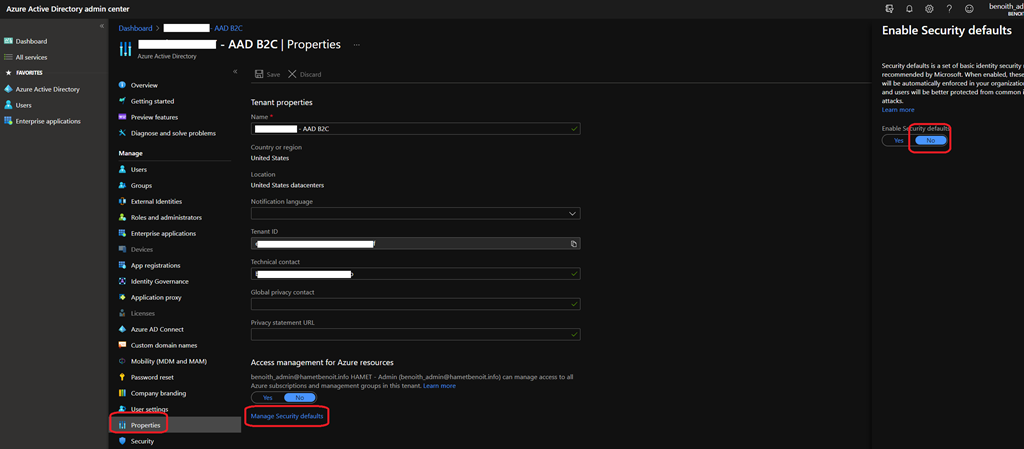Copy the Tenant ID to clipboard
The image size is (1024, 449).
click(x=573, y=243)
